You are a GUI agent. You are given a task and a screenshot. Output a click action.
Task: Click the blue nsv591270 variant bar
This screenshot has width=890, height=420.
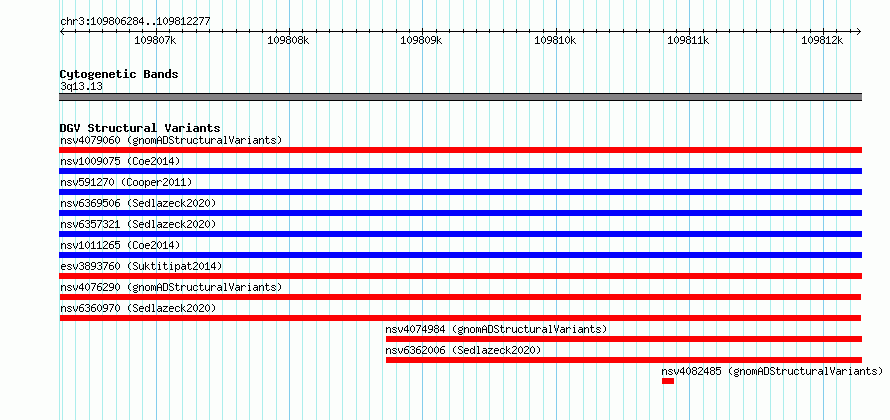click(460, 192)
